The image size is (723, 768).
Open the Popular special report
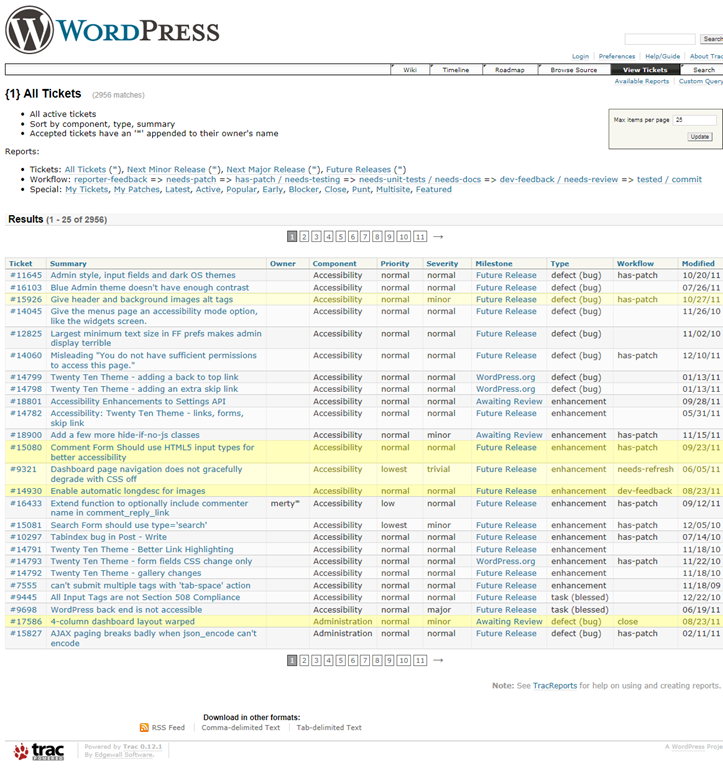[241, 190]
